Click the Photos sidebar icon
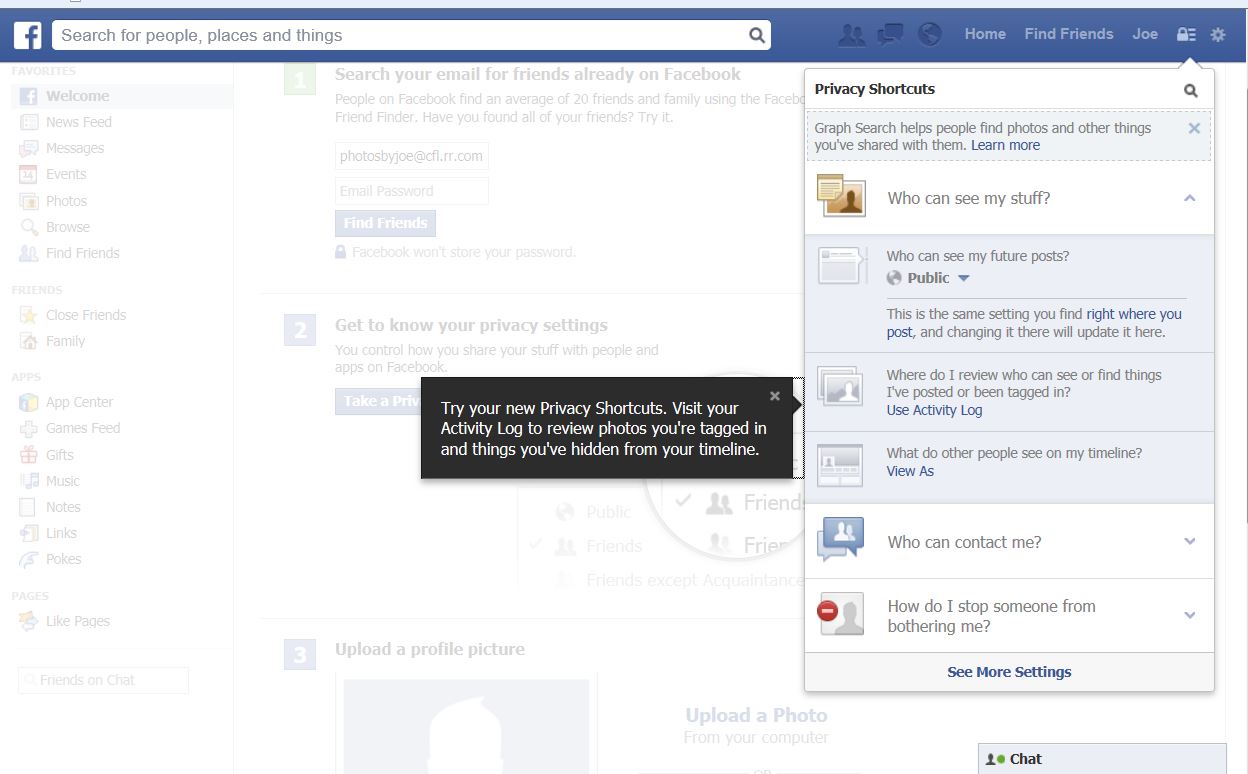 pos(29,201)
